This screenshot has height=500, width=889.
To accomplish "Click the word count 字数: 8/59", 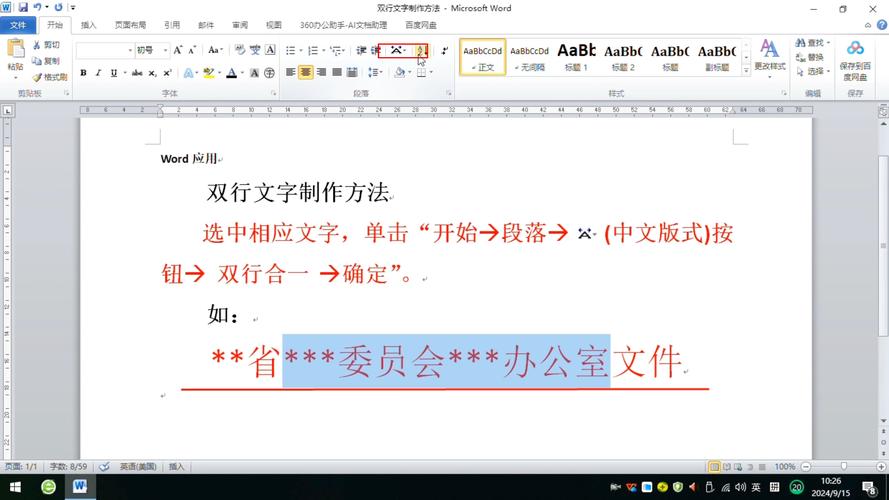I will (68, 467).
